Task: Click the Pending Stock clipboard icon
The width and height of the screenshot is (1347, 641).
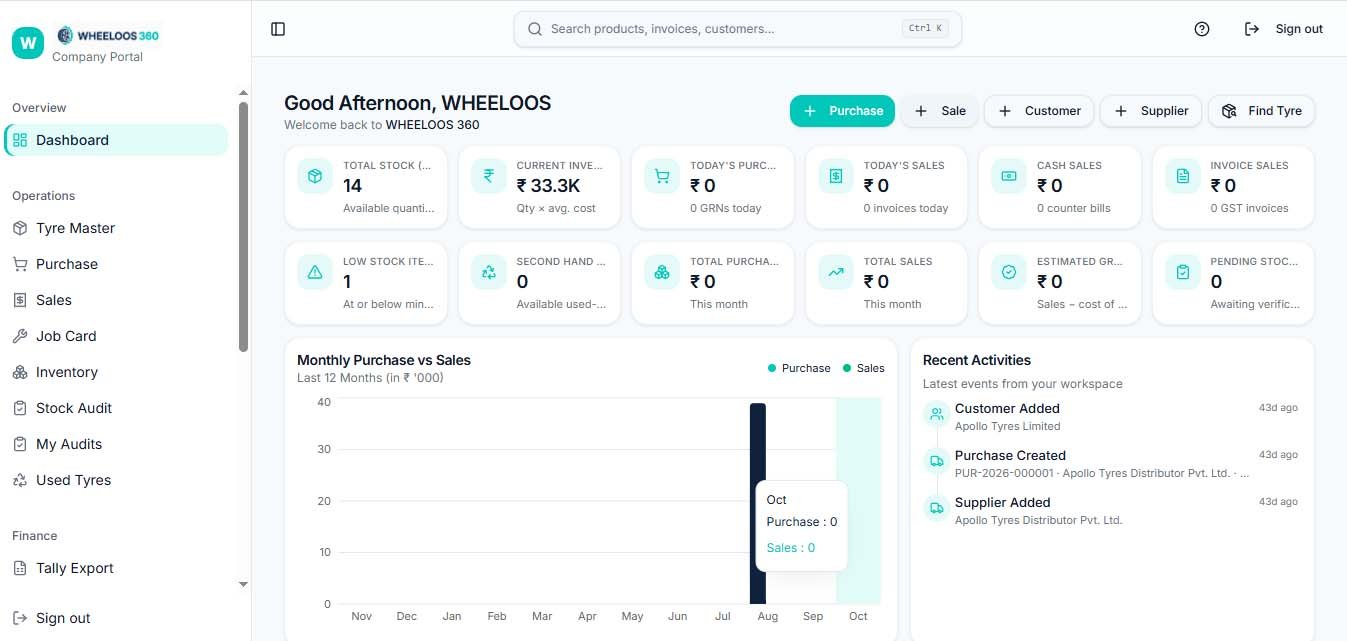Action: [x=1183, y=272]
